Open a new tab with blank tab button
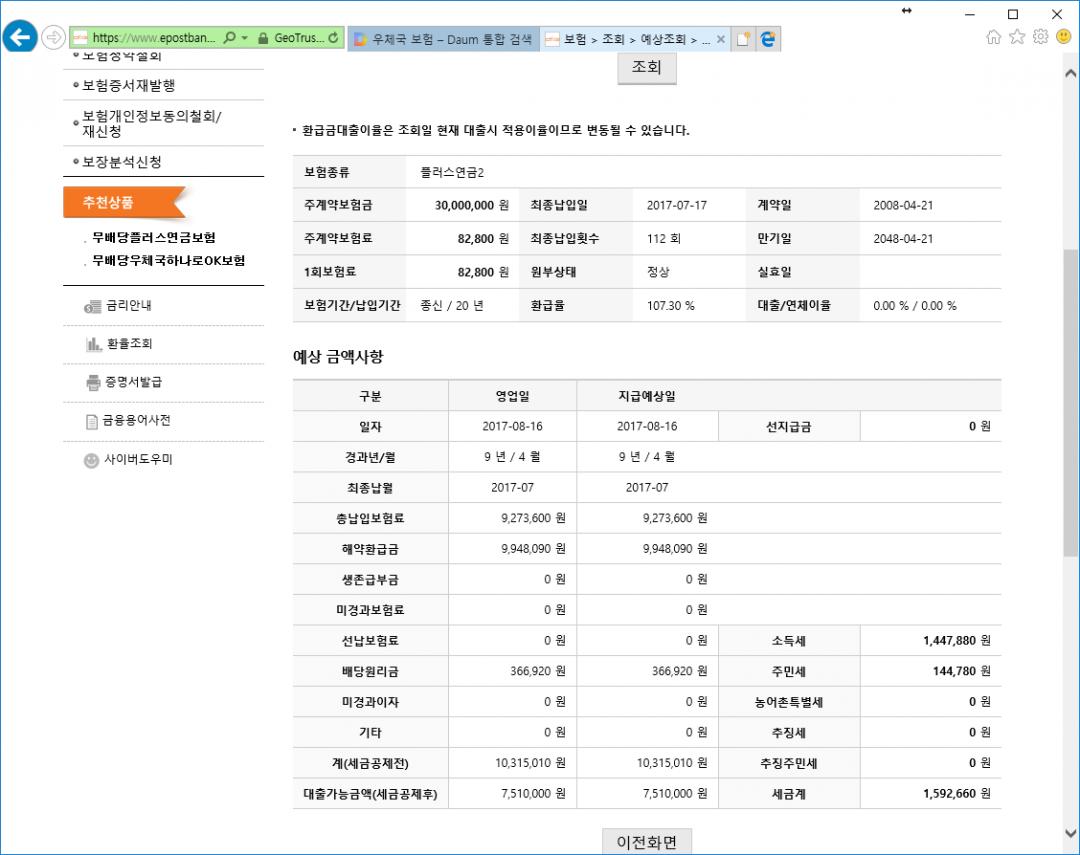1080x855 pixels. 743,39
